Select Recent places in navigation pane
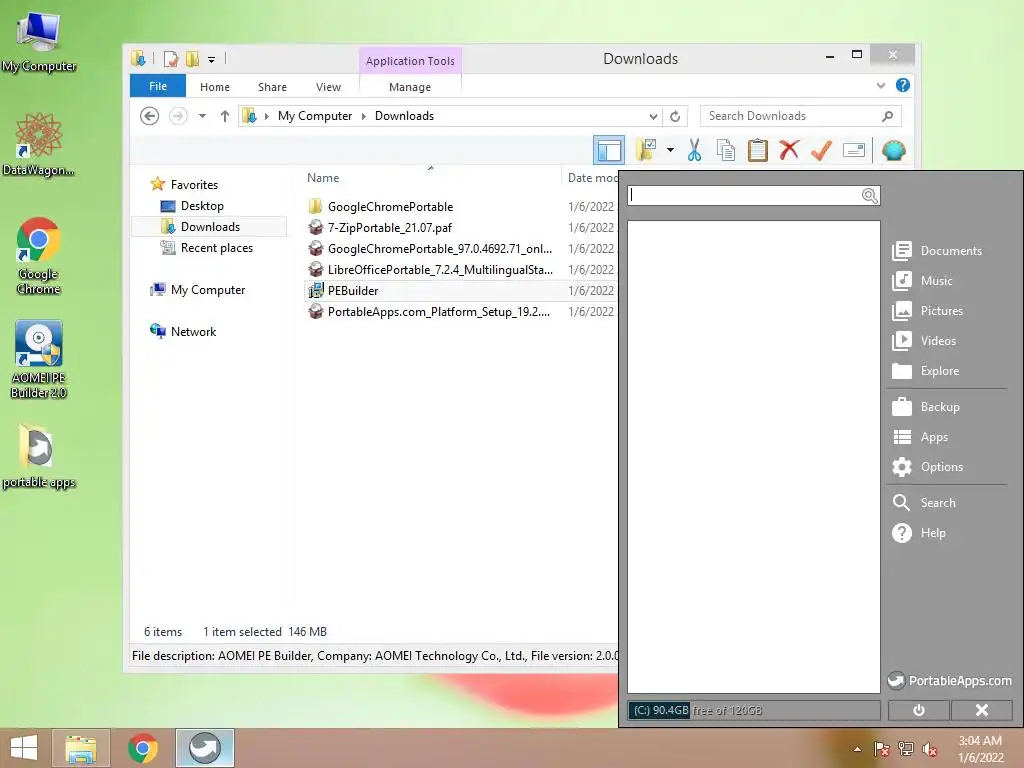 click(x=216, y=248)
